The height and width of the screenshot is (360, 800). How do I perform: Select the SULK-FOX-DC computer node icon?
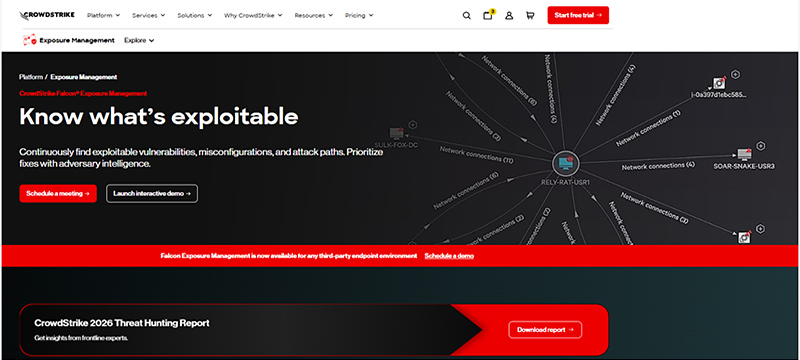(x=397, y=134)
